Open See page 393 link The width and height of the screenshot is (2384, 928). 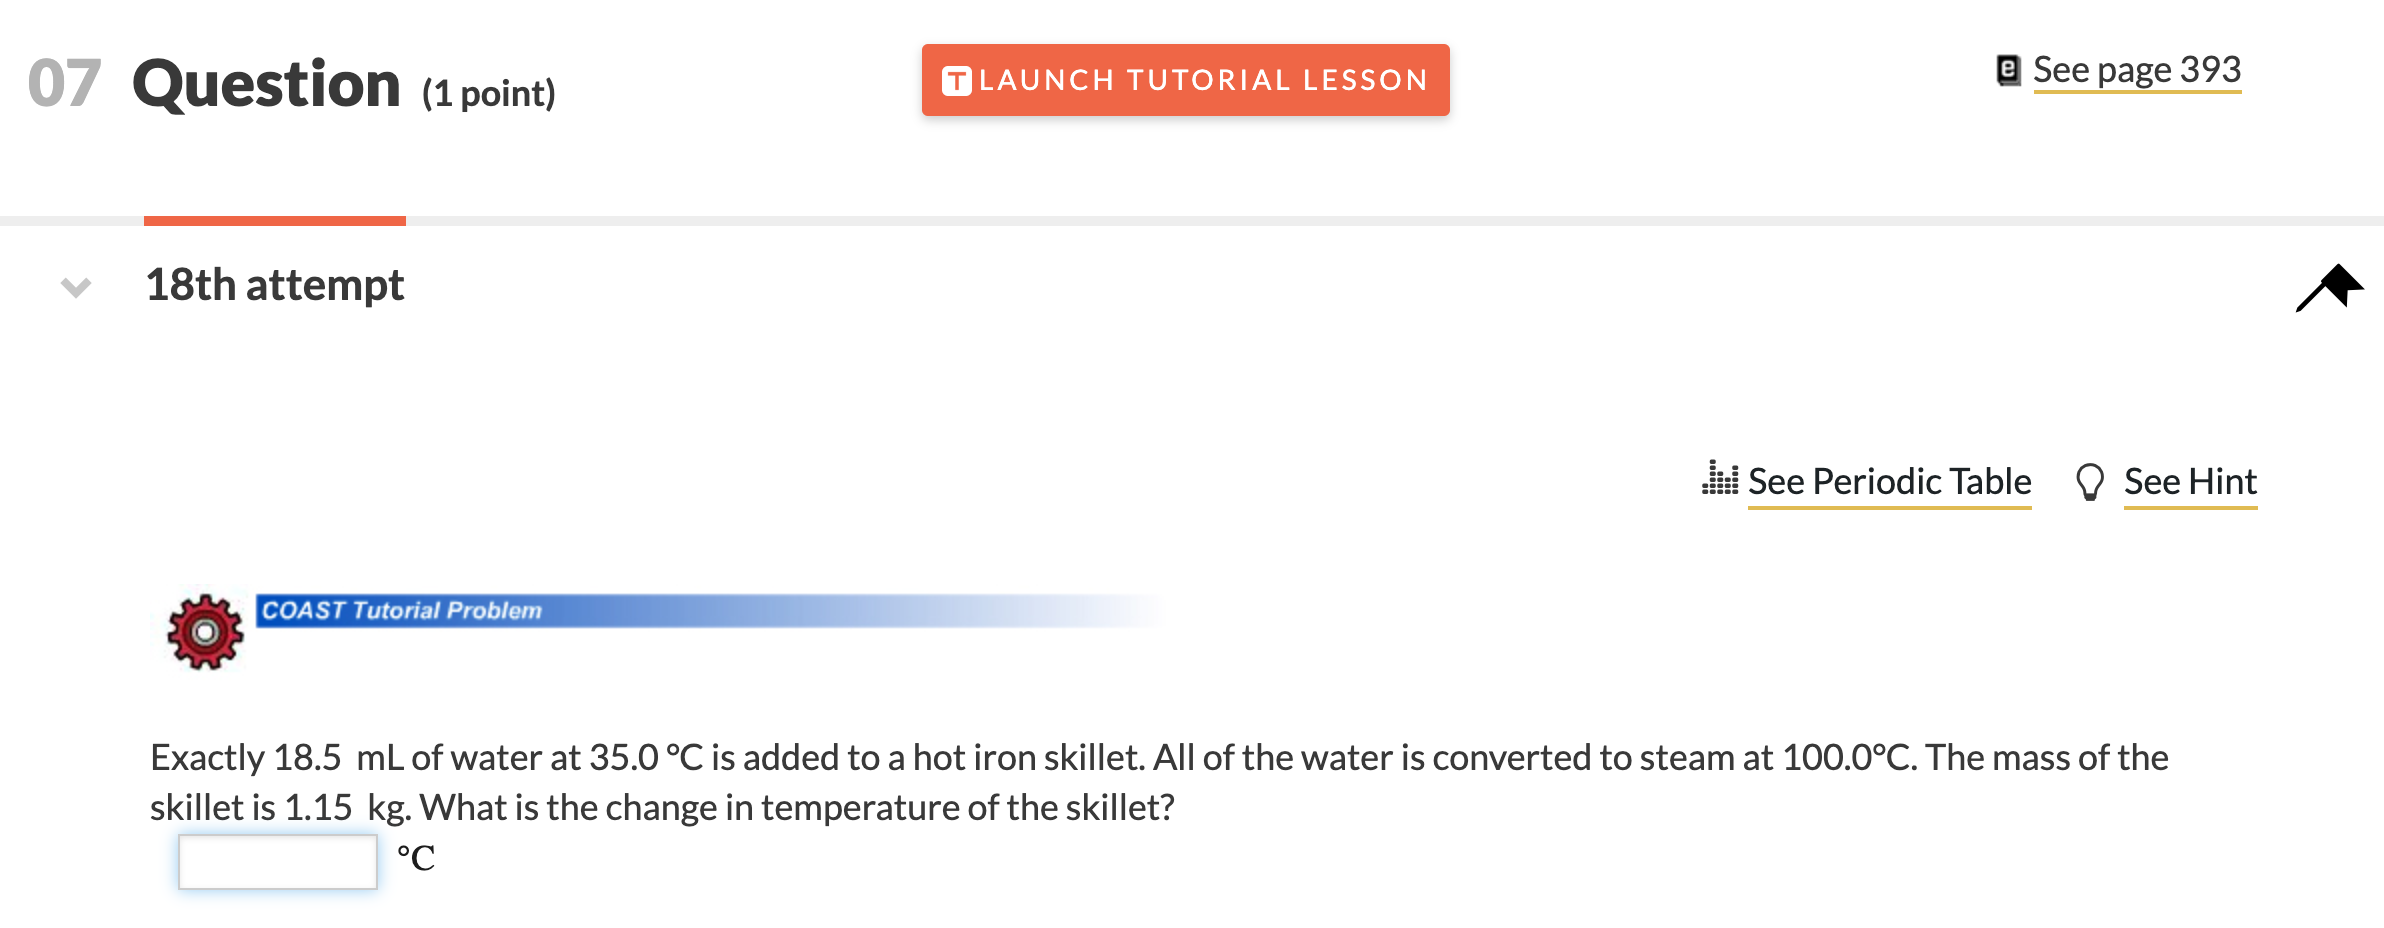point(2138,68)
